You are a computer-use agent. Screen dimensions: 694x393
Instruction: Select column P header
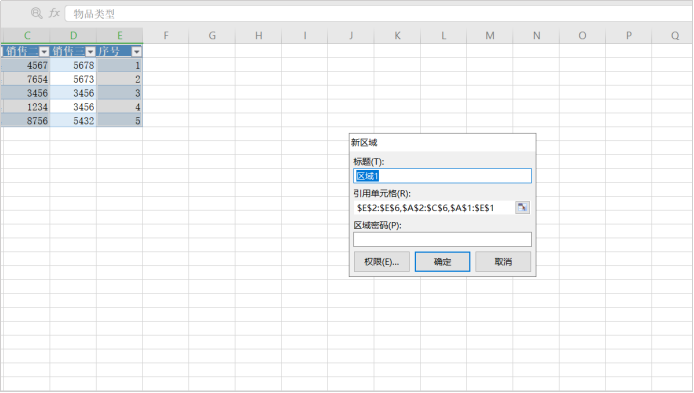click(629, 35)
